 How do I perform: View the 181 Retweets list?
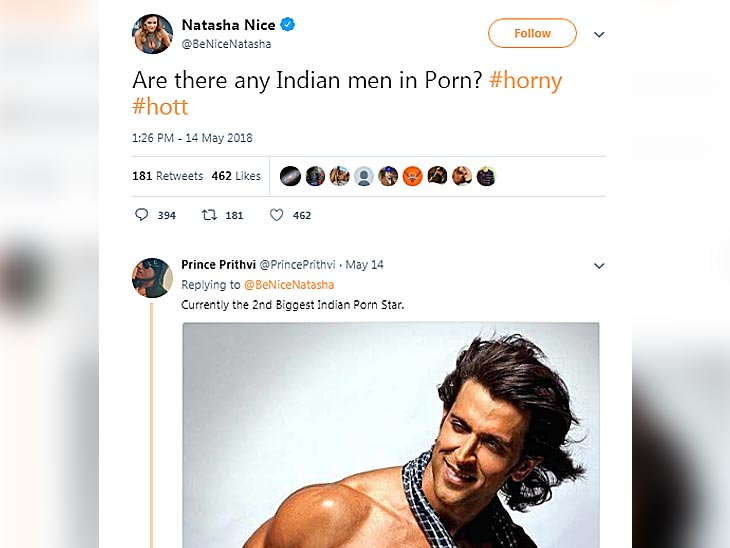point(168,176)
